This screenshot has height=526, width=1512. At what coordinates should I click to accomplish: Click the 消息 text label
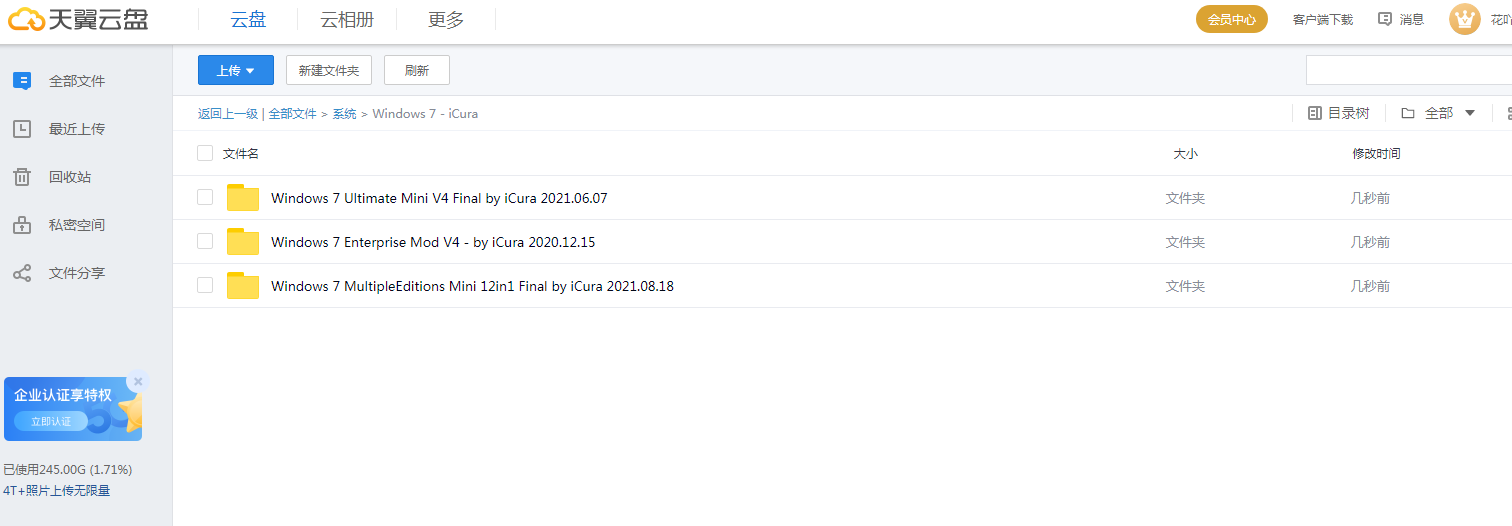(x=1412, y=19)
